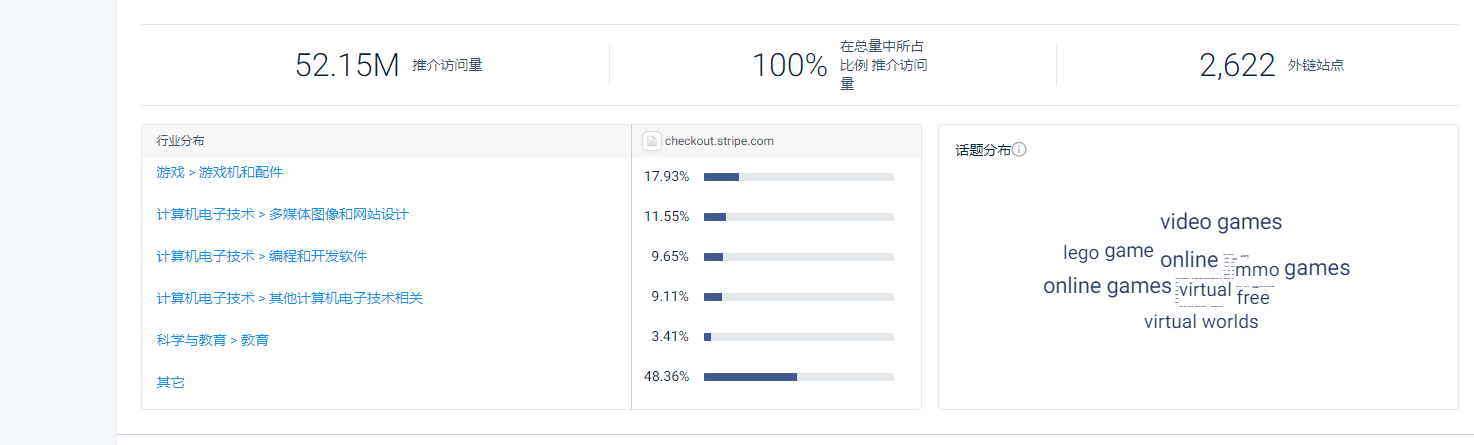Click the info icon next to 话题分布
The image size is (1474, 445).
[x=1019, y=150]
